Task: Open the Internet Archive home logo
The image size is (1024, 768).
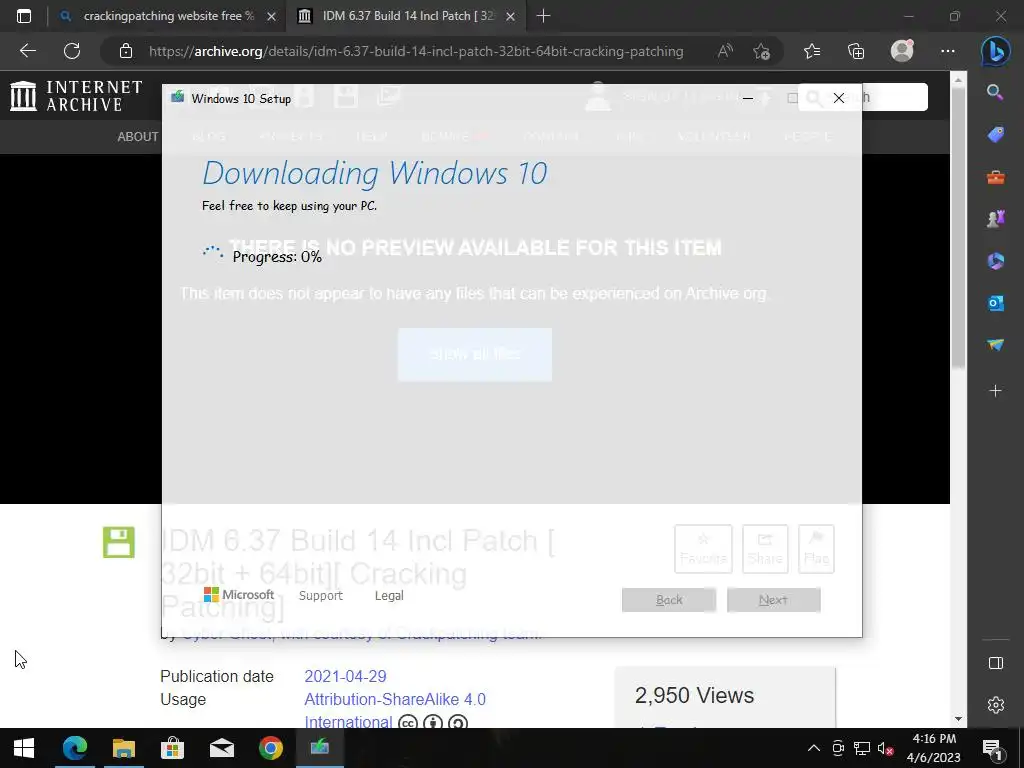Action: [76, 96]
